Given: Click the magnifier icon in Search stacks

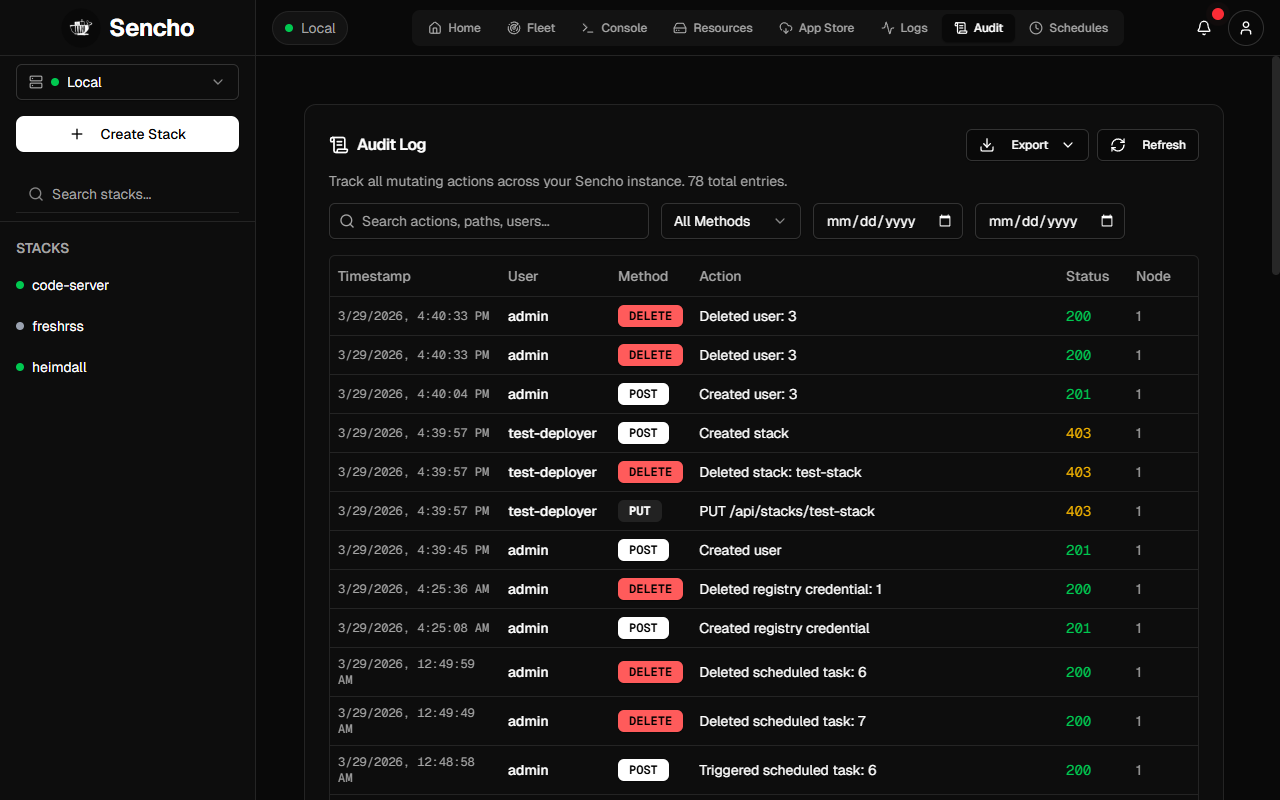Looking at the screenshot, I should (36, 194).
